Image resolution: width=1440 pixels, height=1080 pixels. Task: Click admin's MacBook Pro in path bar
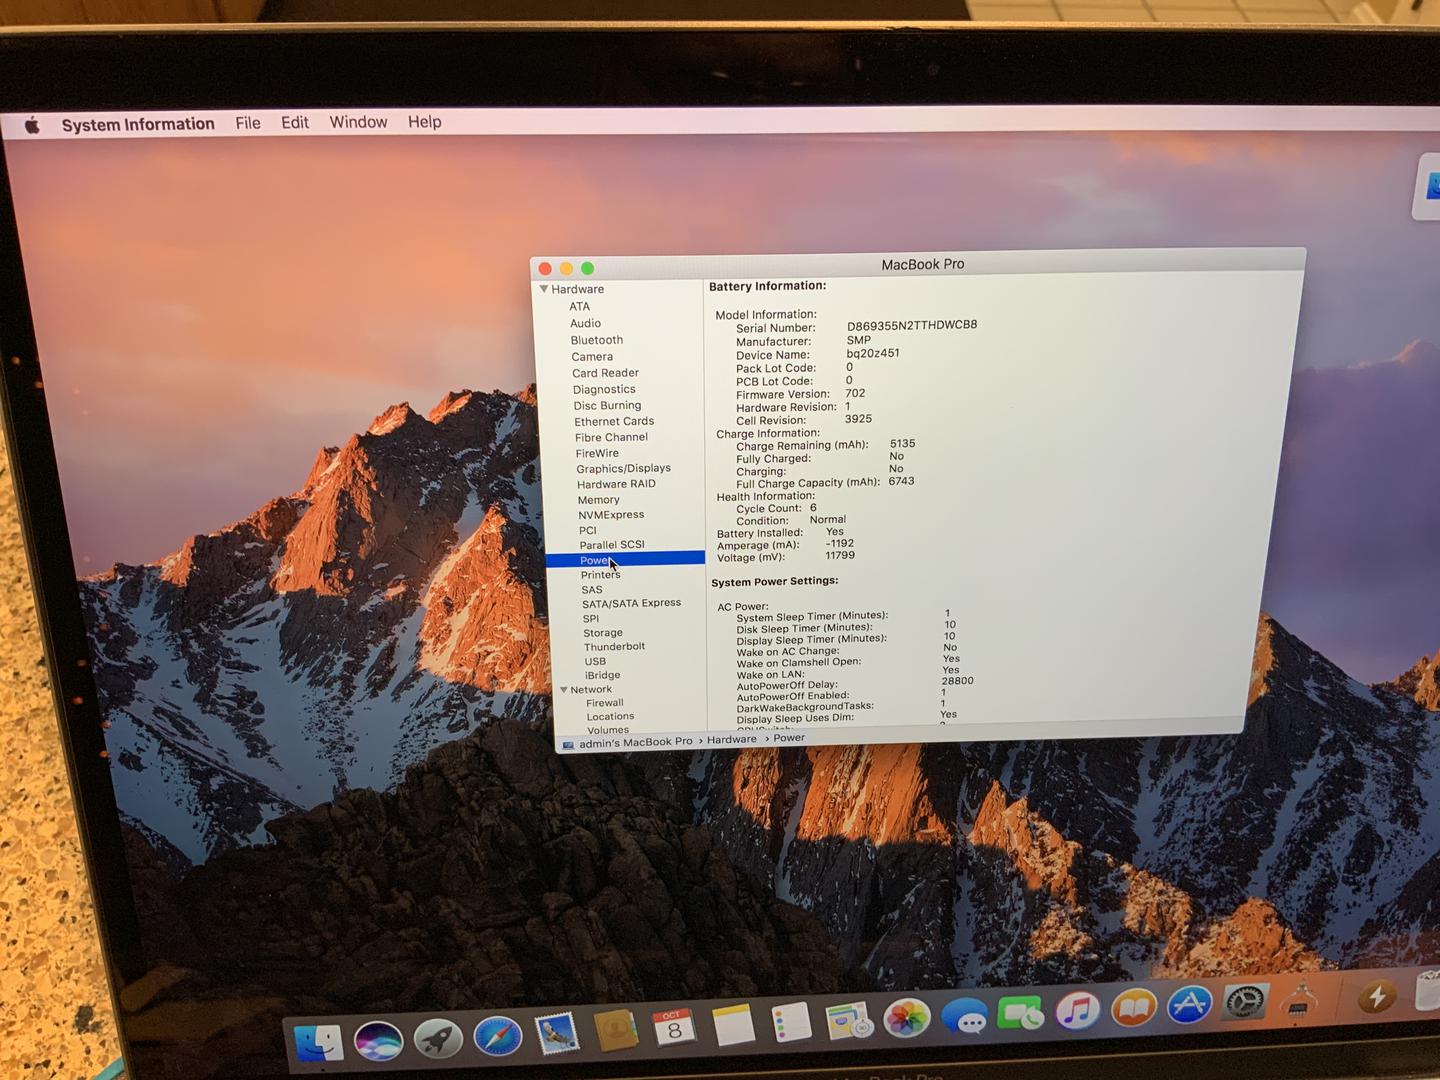coord(636,742)
